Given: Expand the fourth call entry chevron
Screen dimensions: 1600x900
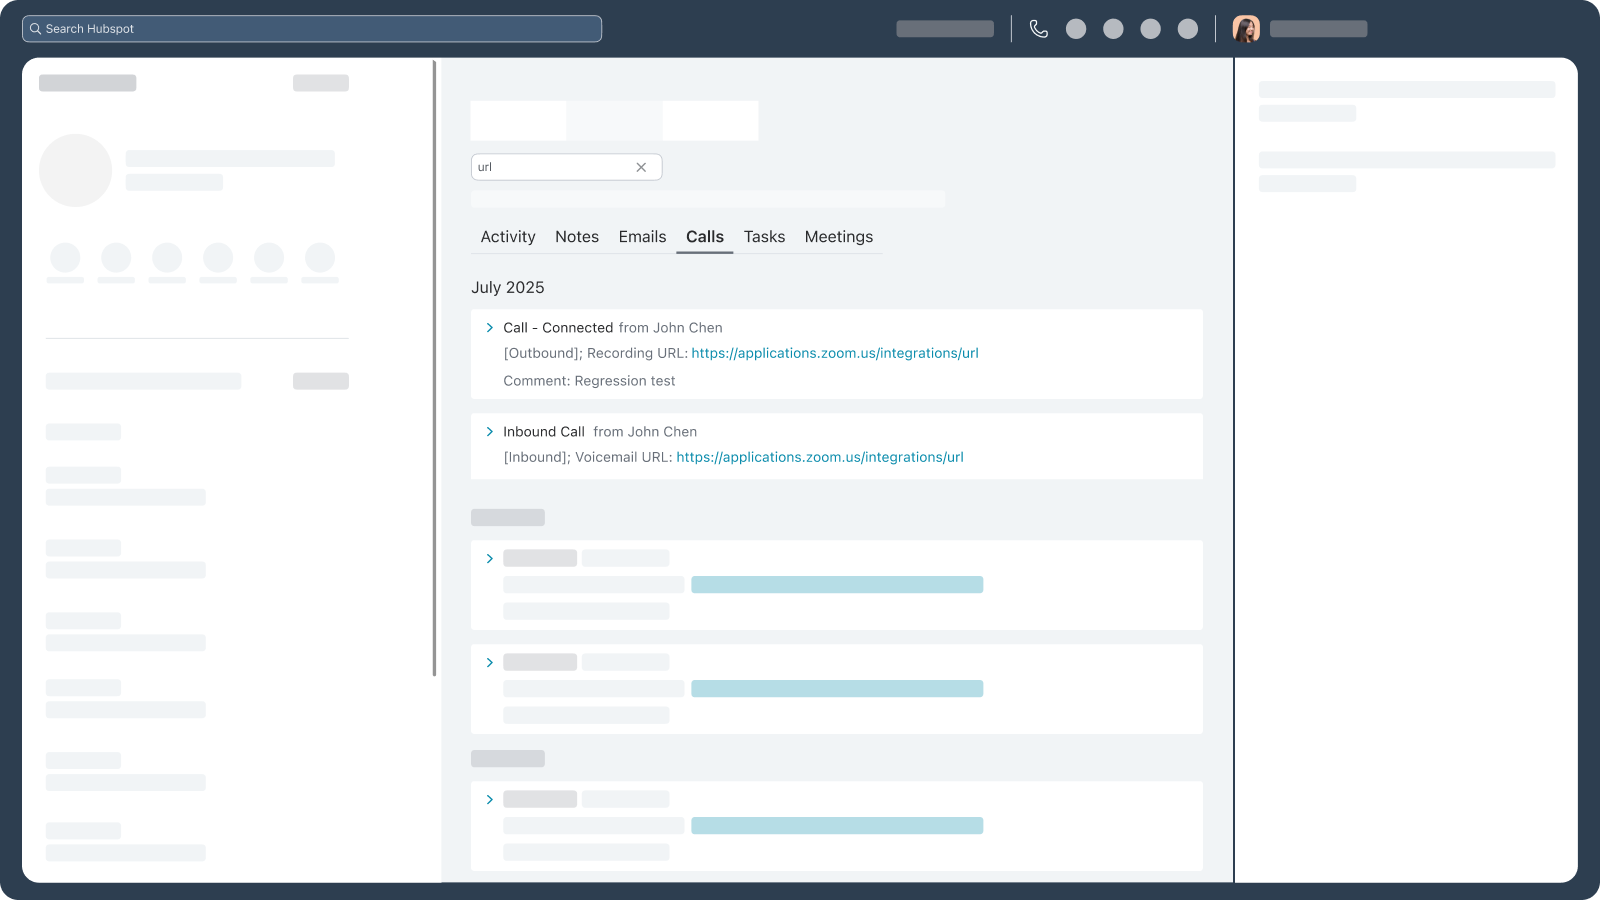Looking at the screenshot, I should pyautogui.click(x=490, y=663).
